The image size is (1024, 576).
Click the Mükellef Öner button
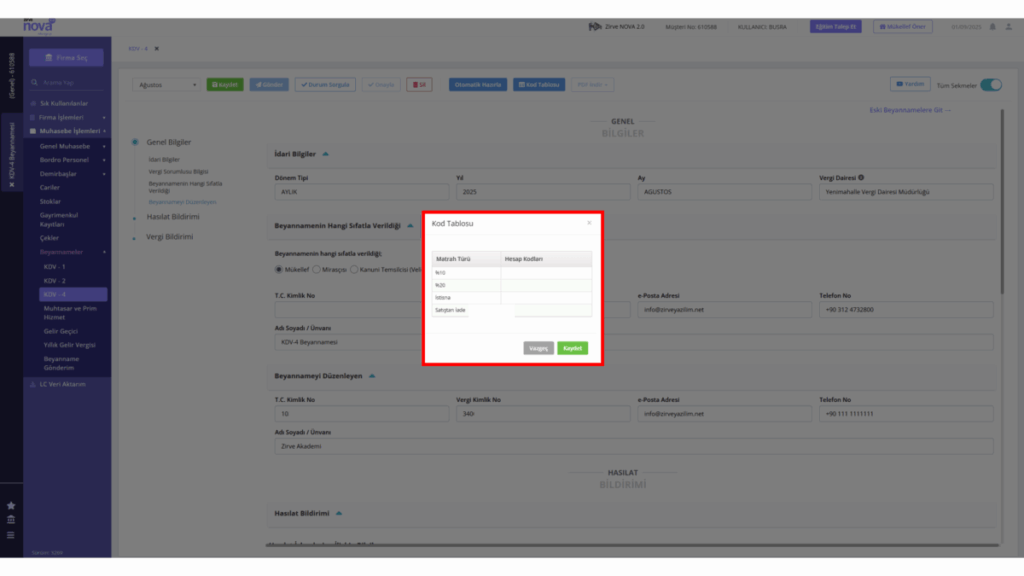pyautogui.click(x=903, y=27)
